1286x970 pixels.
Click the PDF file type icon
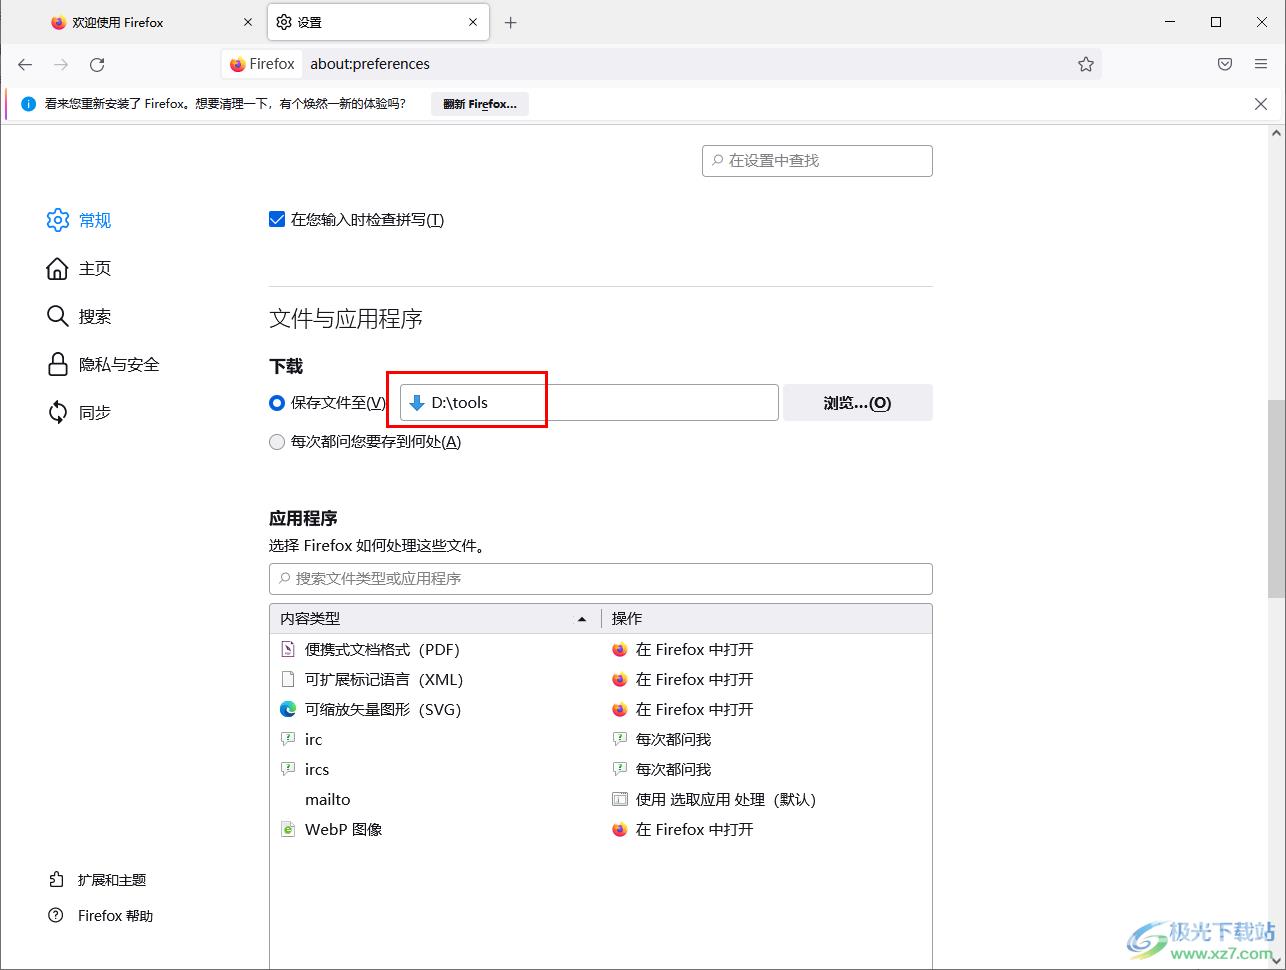(288, 650)
